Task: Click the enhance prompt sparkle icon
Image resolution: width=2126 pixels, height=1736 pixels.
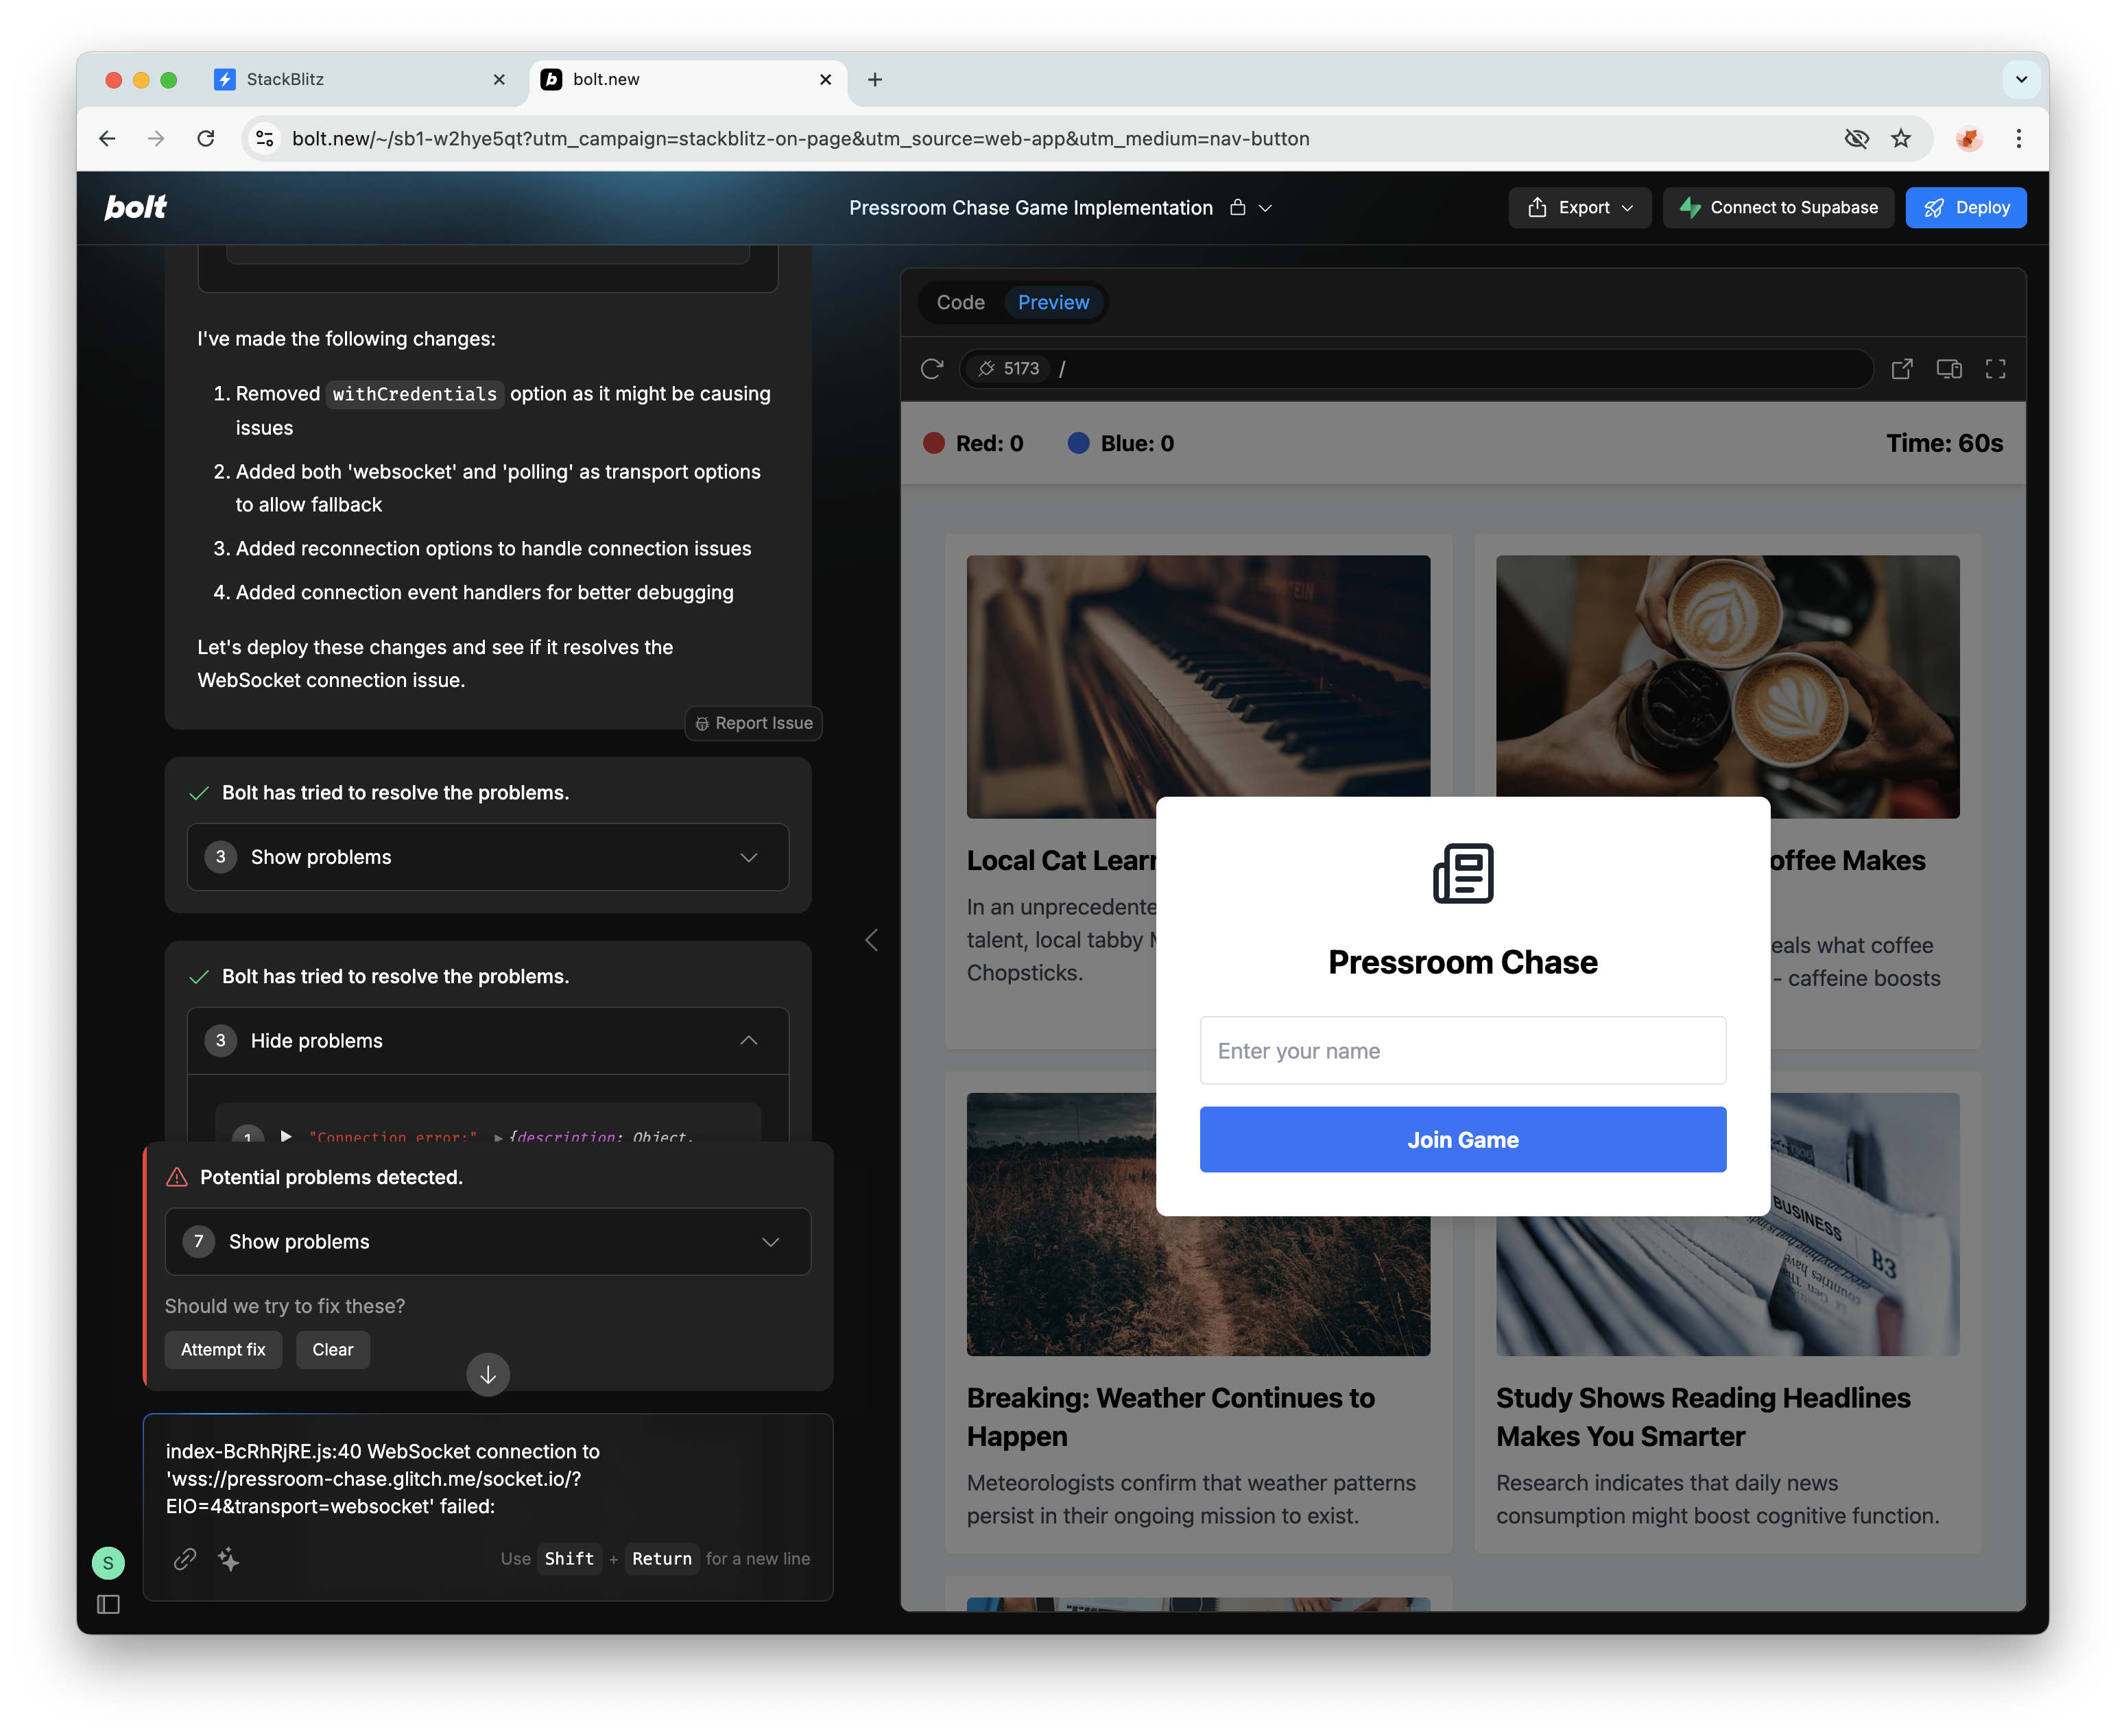Action: (x=229, y=1558)
